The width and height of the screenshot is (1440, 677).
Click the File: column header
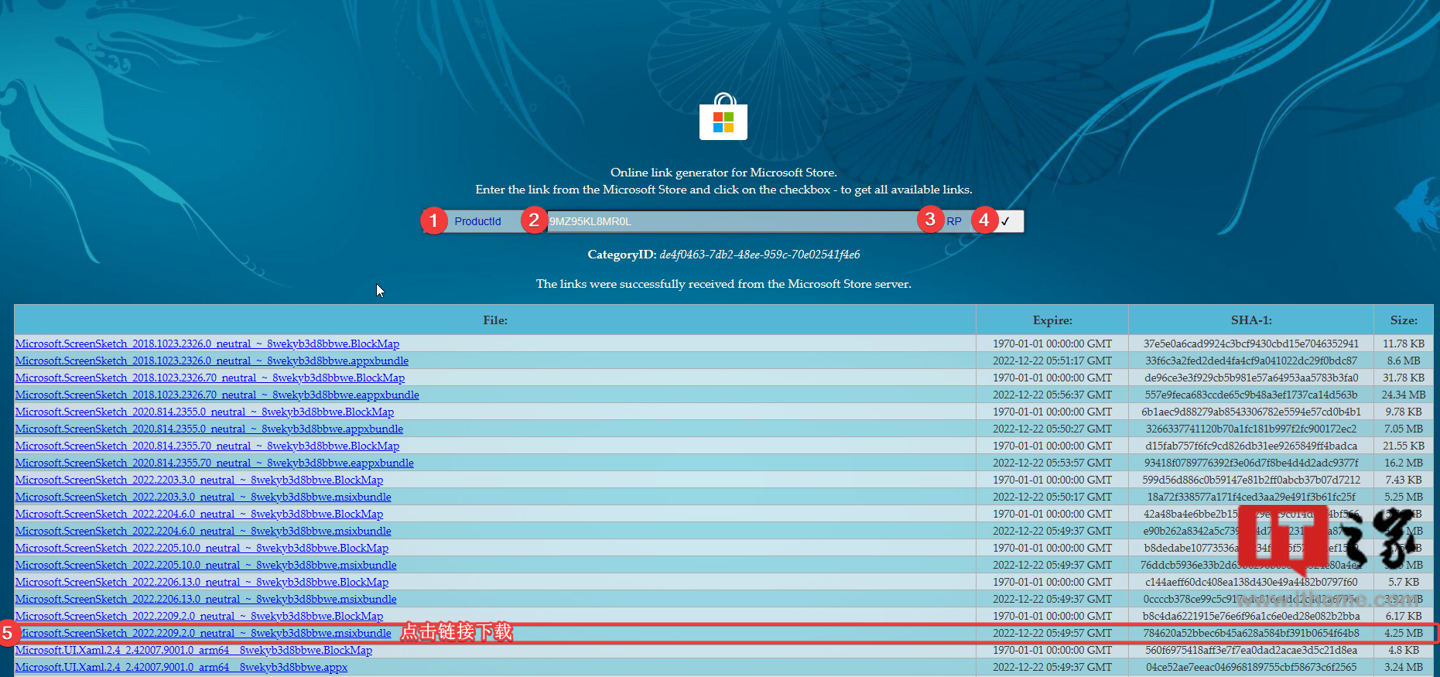pos(495,320)
